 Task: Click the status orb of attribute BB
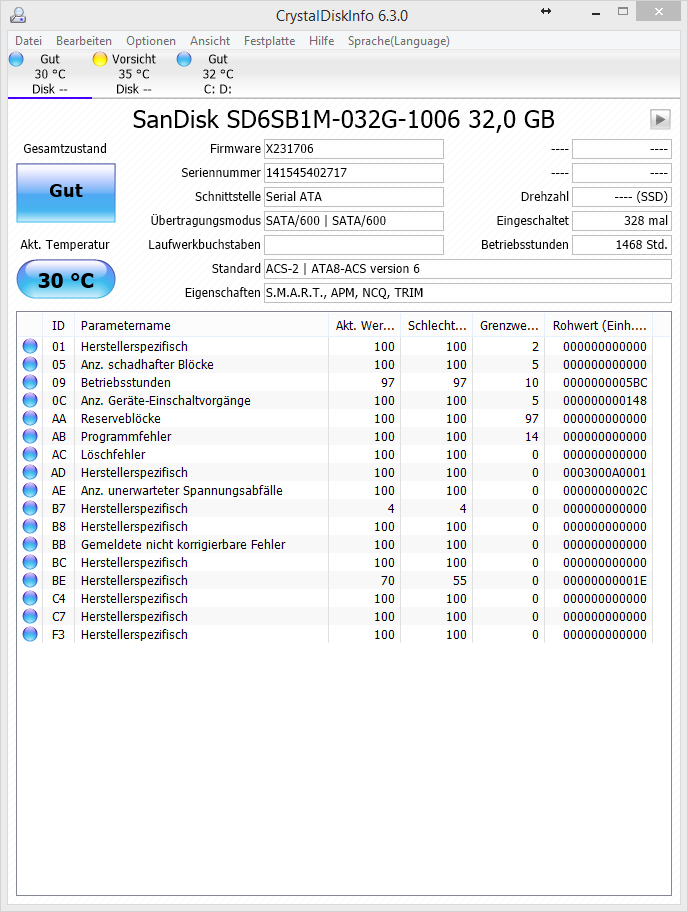coord(30,544)
